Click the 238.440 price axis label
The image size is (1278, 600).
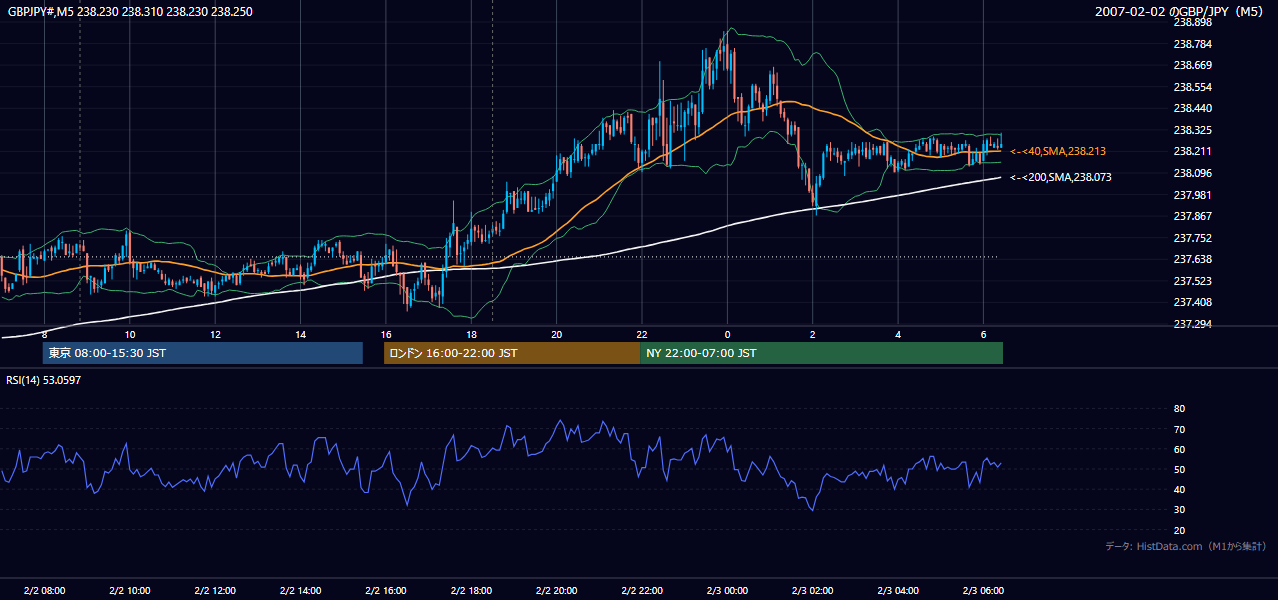point(1192,108)
